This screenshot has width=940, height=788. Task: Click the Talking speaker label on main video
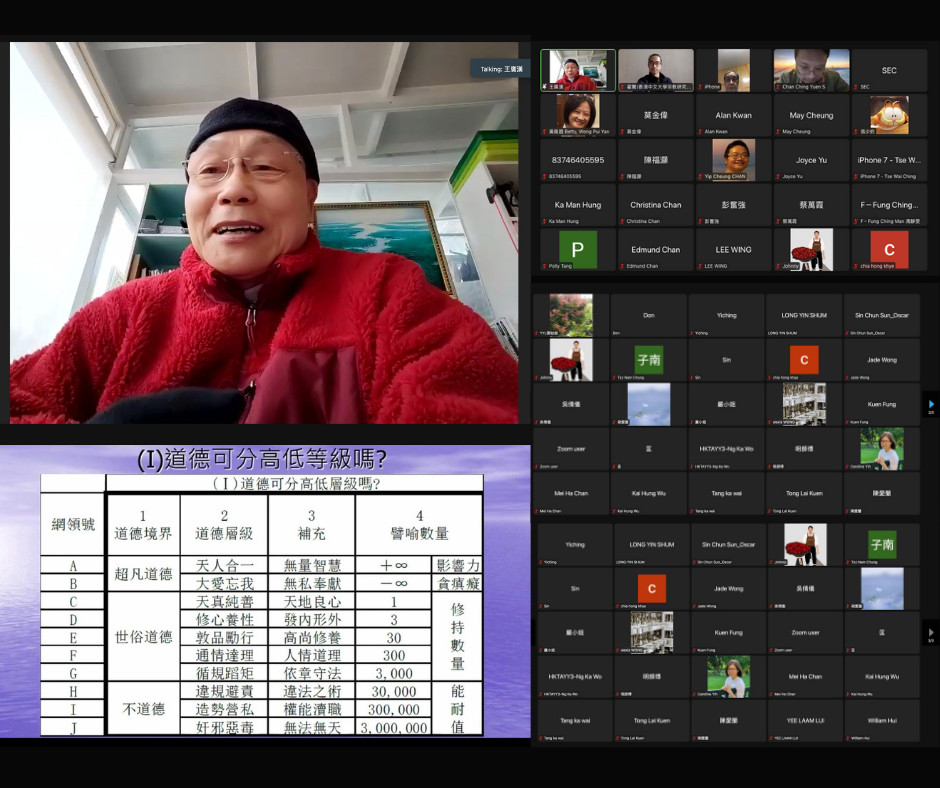coord(500,69)
